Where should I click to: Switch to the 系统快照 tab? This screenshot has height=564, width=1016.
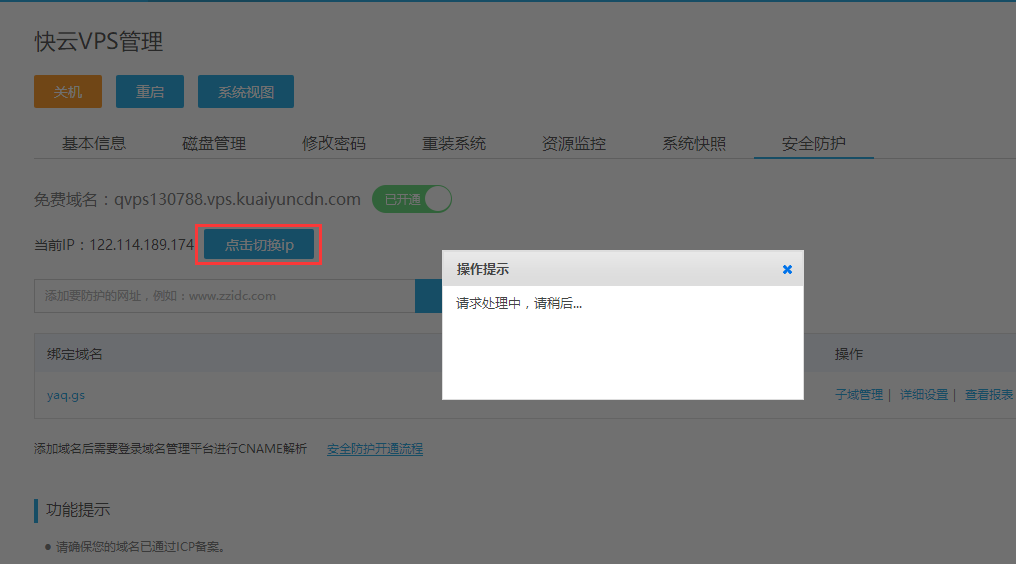(694, 143)
